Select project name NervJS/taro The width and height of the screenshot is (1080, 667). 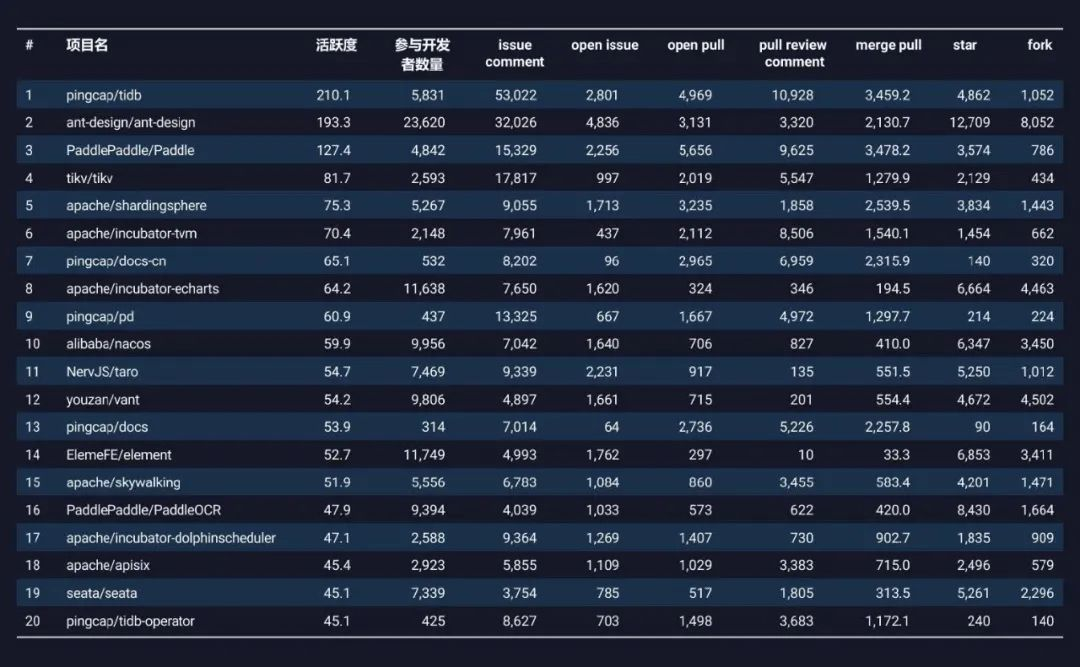click(102, 371)
